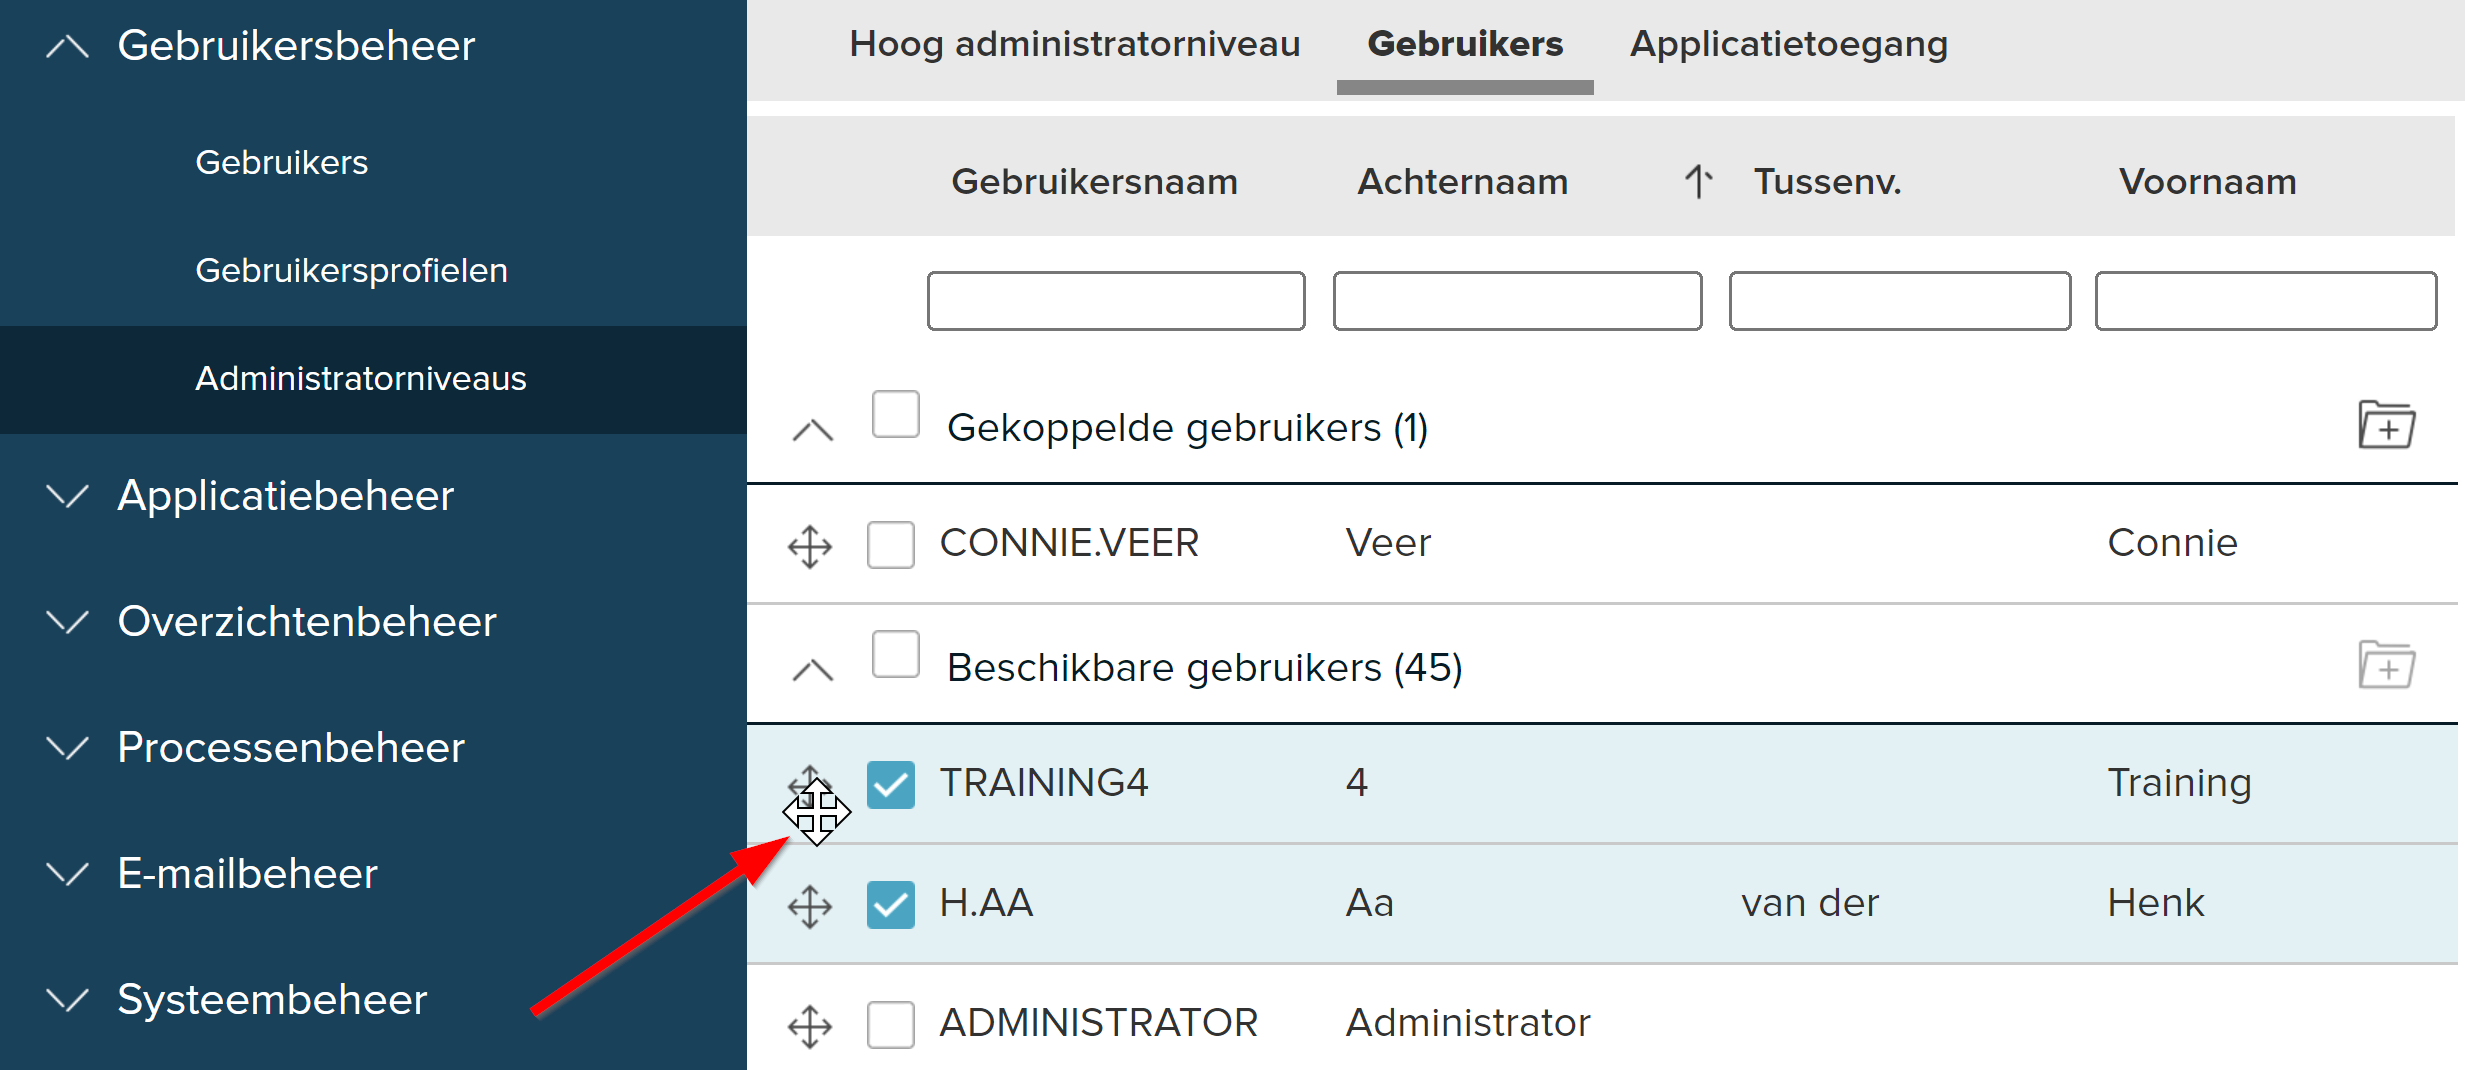Click the last name 'Administrator'
The width and height of the screenshot is (2465, 1070).
tap(1468, 1023)
